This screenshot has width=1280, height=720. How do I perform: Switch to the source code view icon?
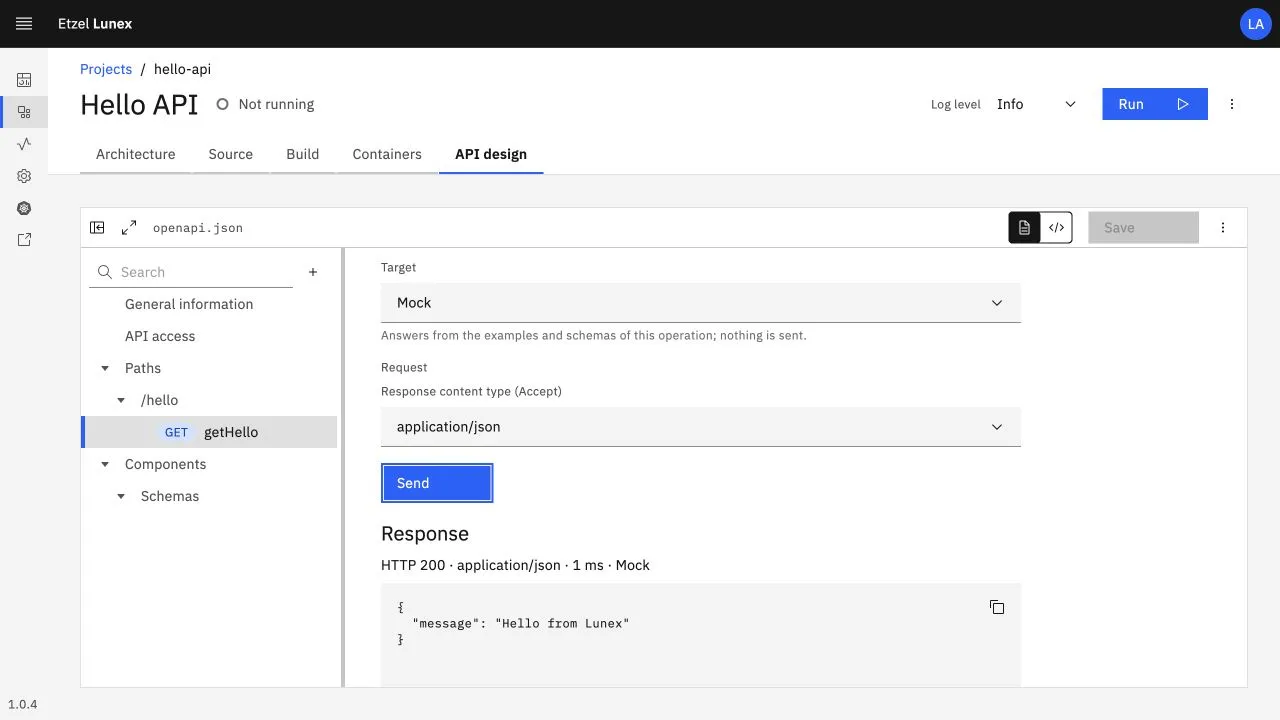(x=1056, y=228)
